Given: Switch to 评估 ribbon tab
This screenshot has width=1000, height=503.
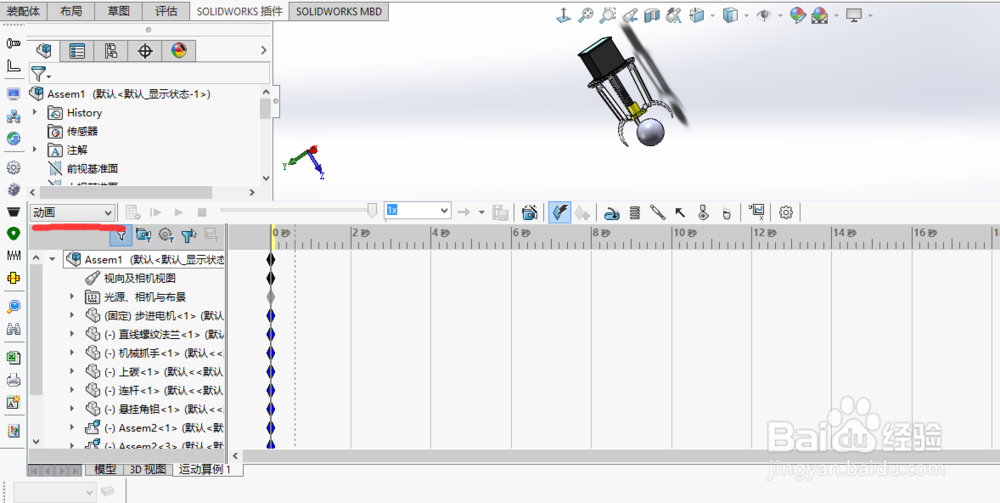Looking at the screenshot, I should click(166, 11).
